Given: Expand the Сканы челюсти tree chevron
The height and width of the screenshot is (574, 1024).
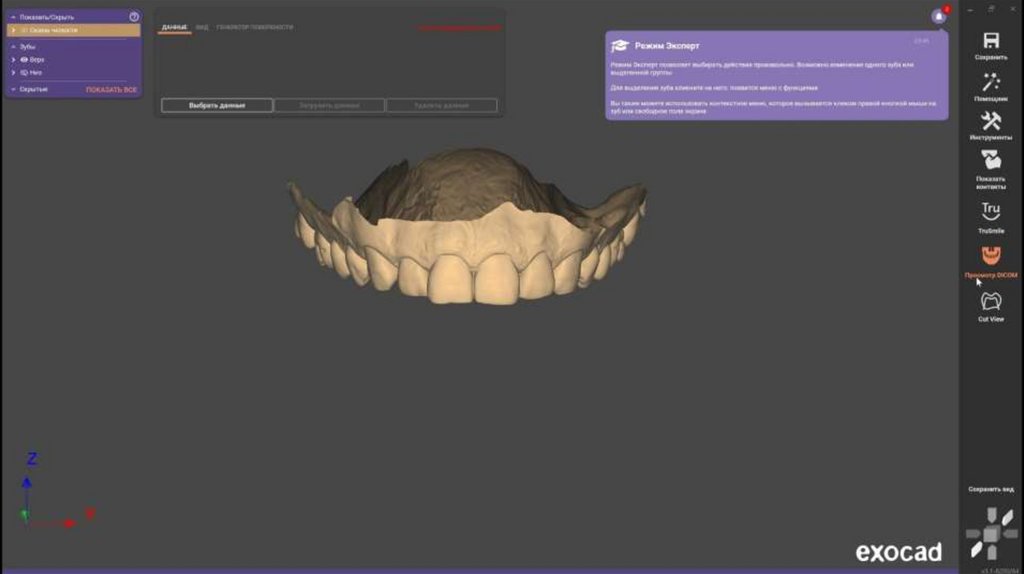Looking at the screenshot, I should (14, 30).
